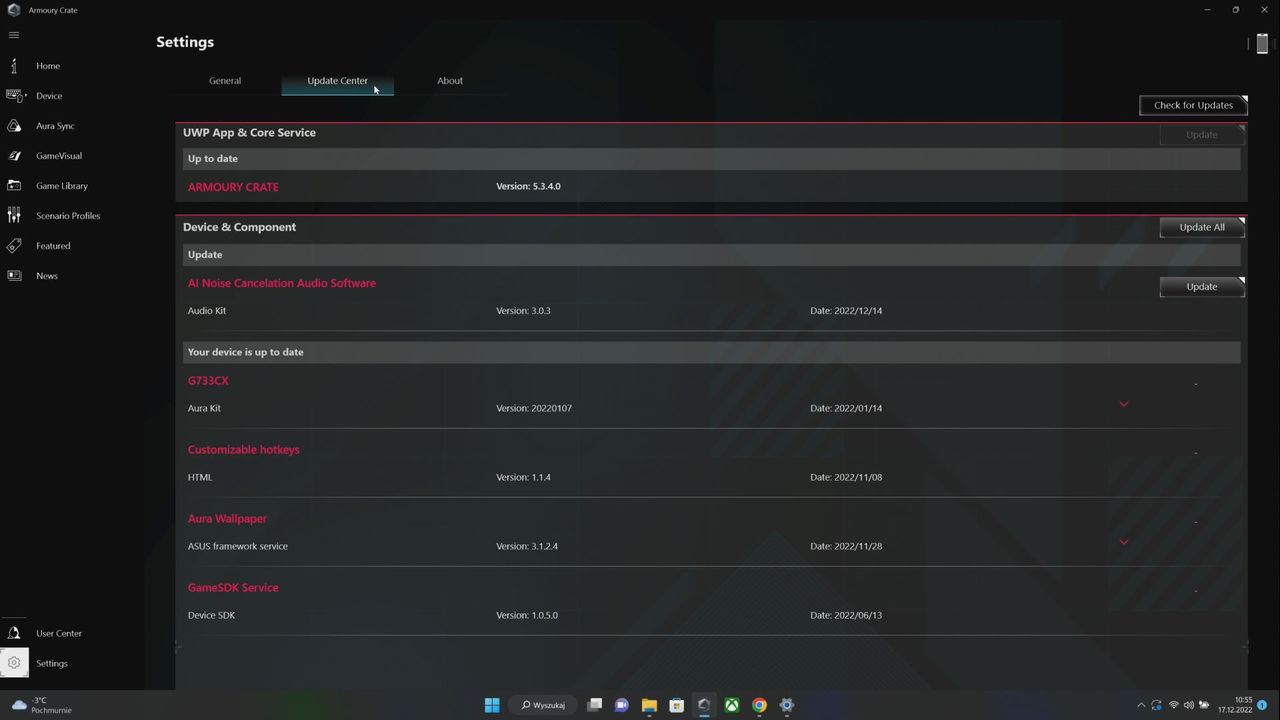Open Aura Sync in sidebar
Viewport: 1280px width, 720px height.
[x=54, y=126]
